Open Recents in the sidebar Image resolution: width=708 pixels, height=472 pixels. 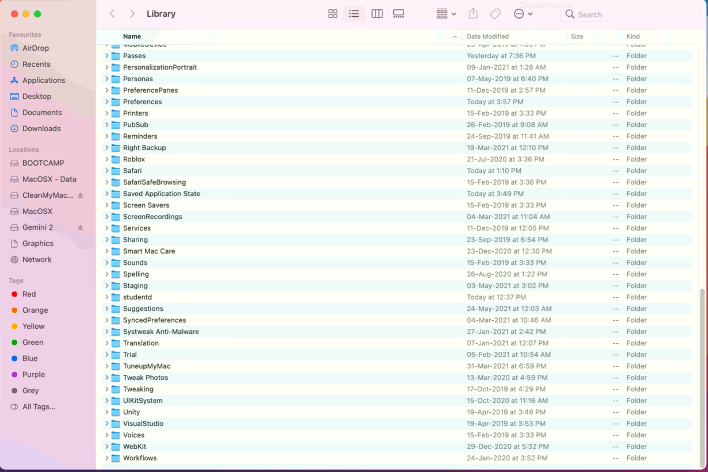pyautogui.click(x=36, y=64)
